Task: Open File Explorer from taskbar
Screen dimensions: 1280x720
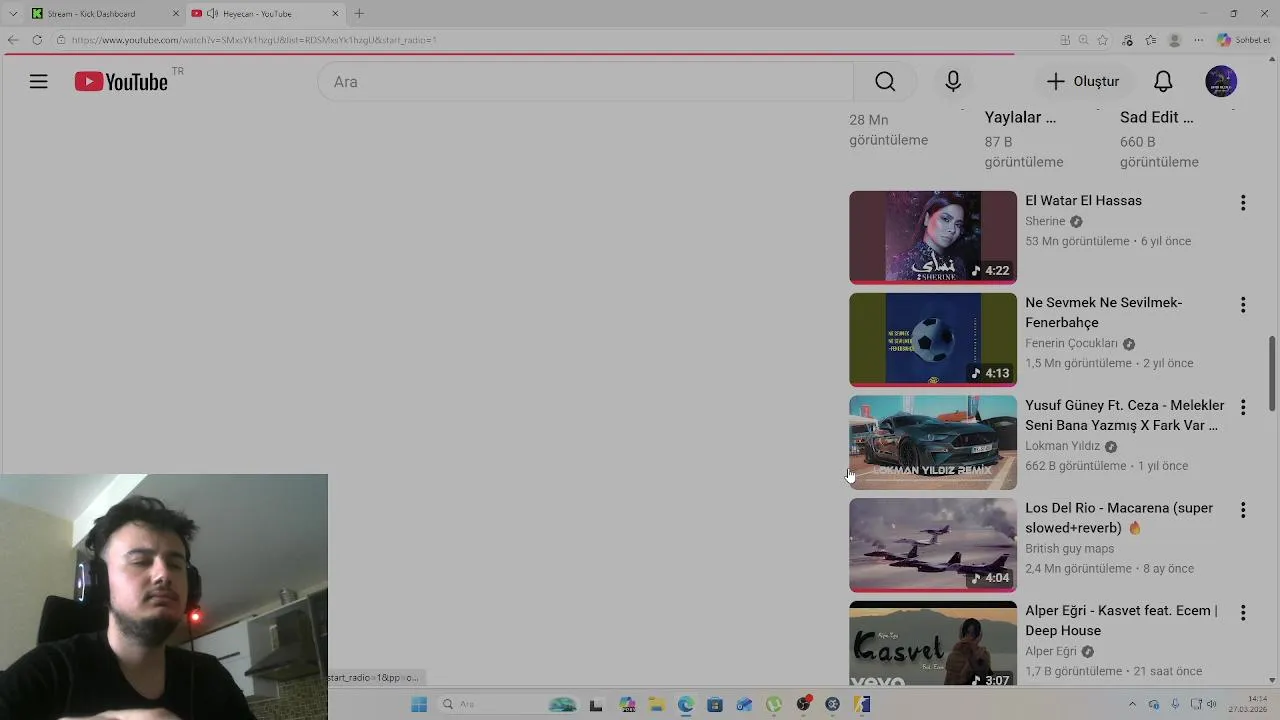Action: [656, 705]
